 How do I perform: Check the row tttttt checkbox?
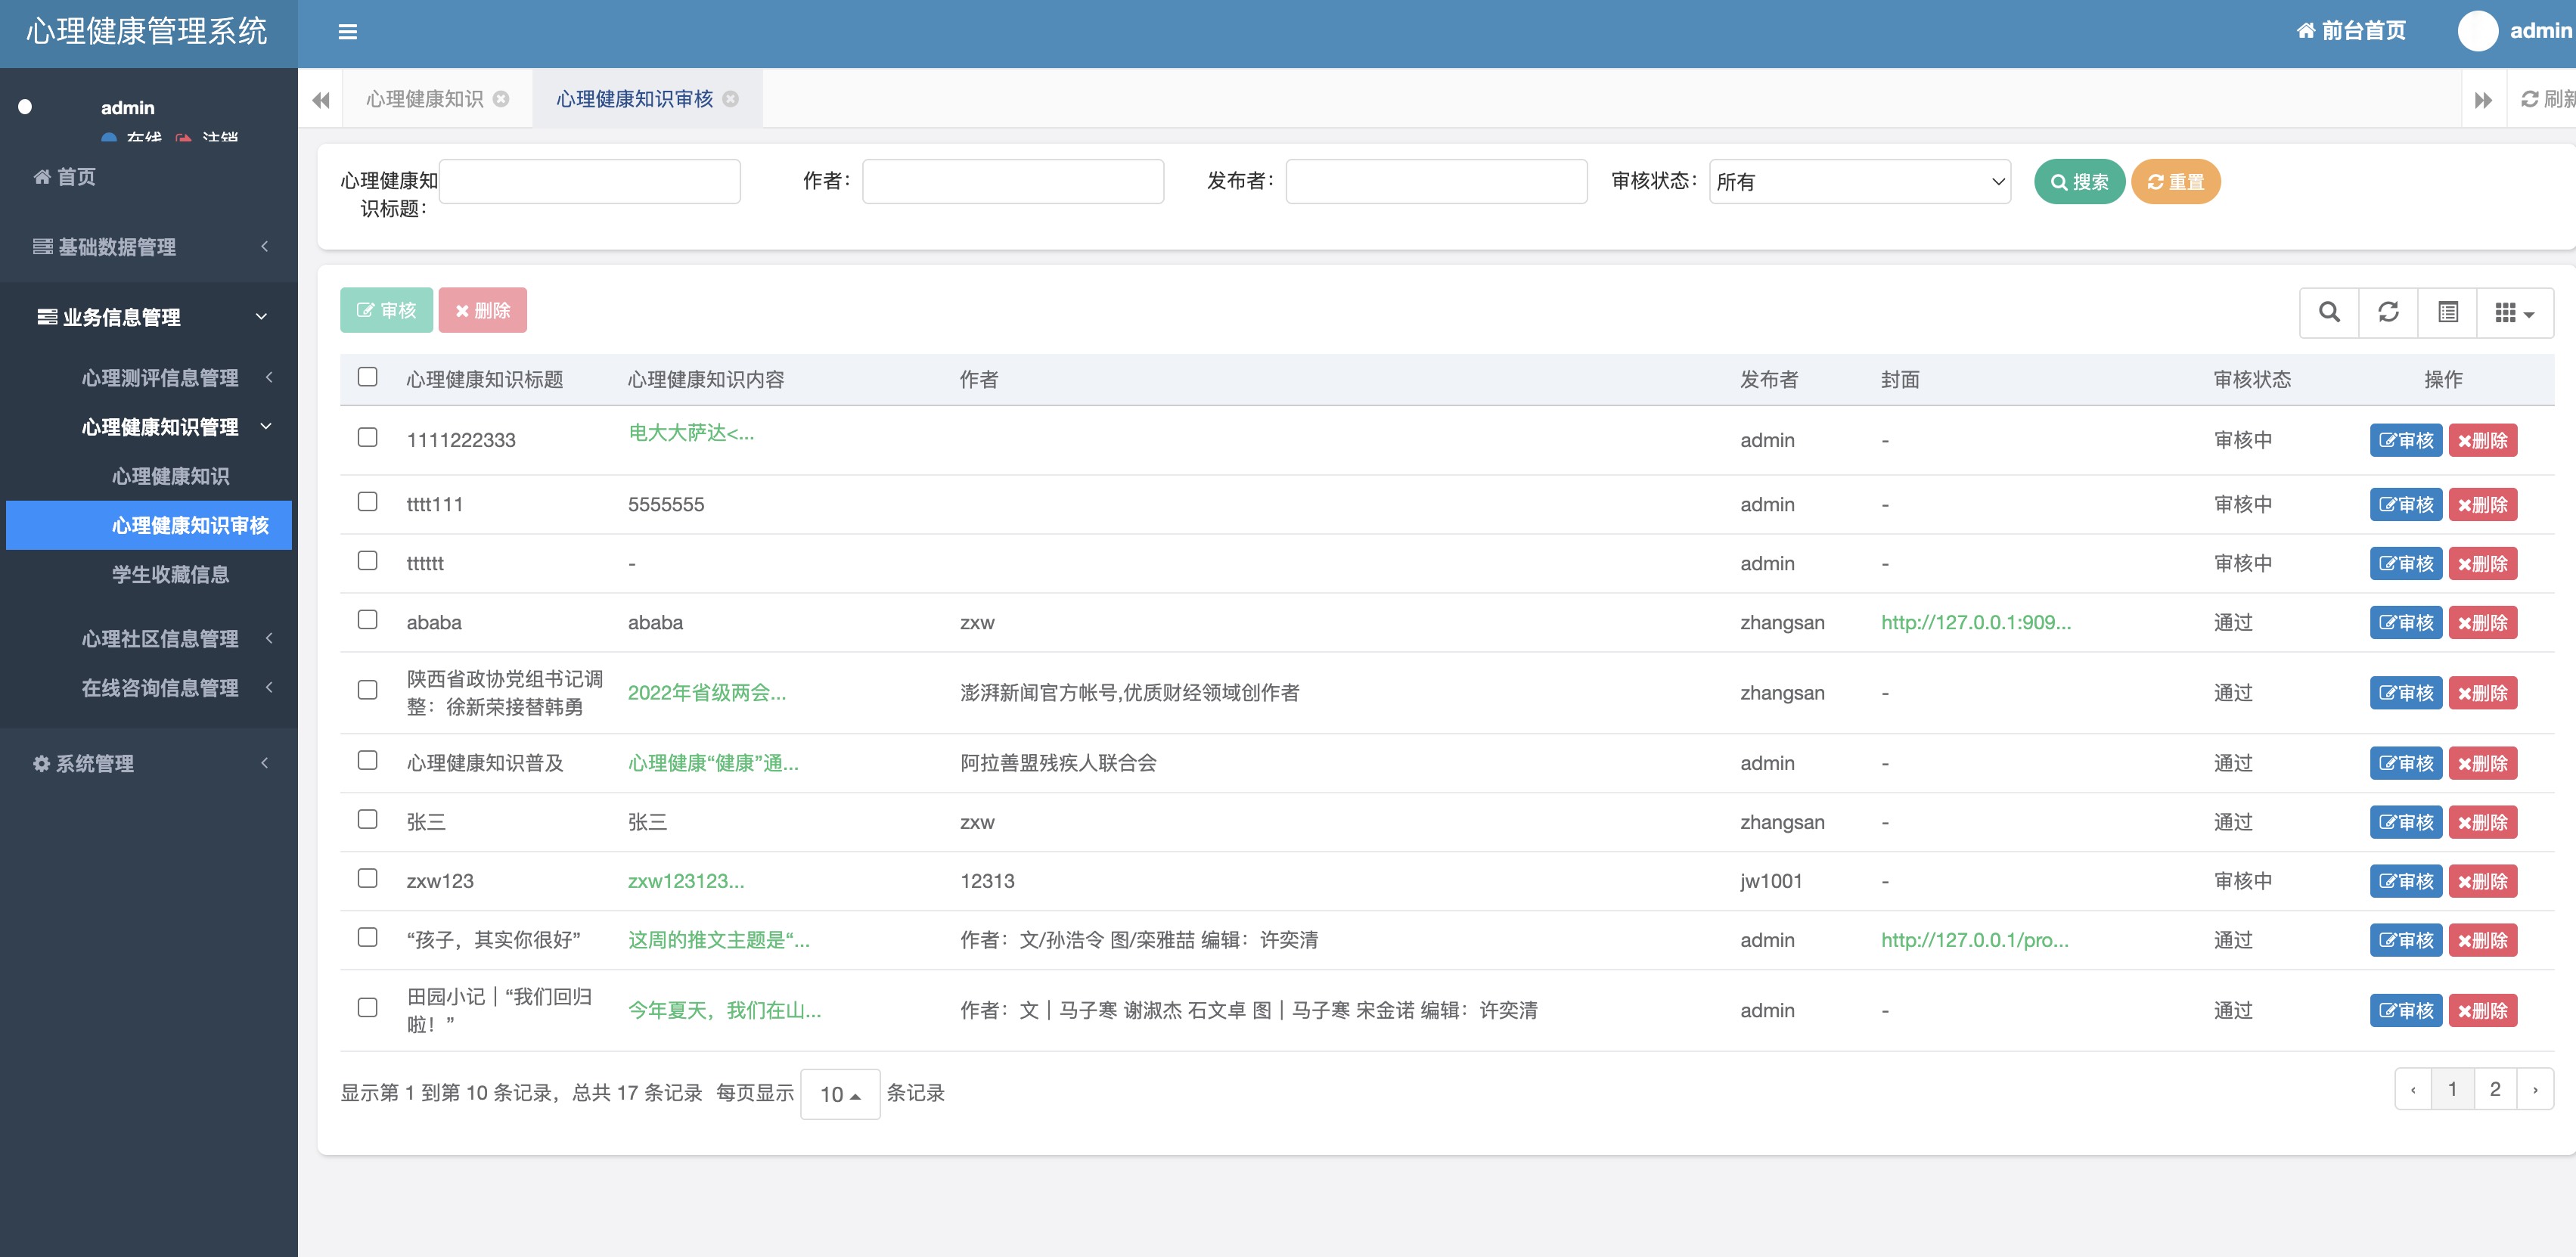click(367, 560)
